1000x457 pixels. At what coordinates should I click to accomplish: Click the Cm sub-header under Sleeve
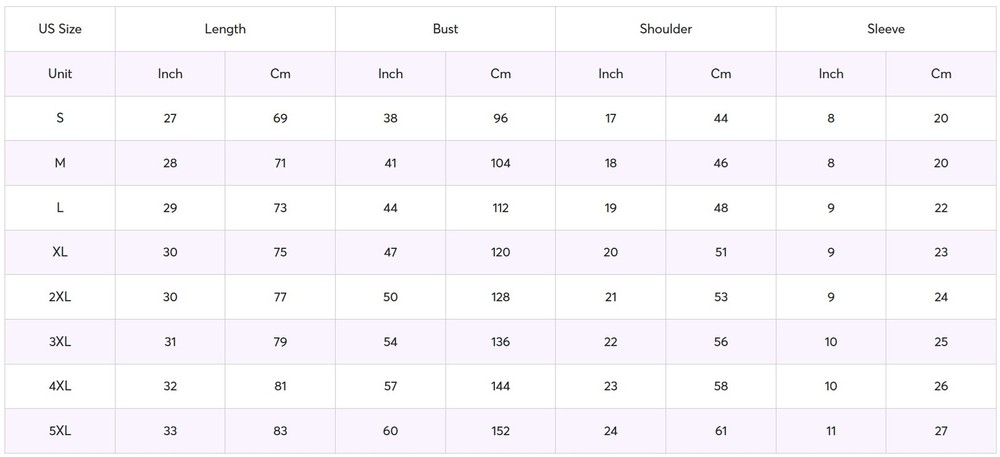click(941, 74)
